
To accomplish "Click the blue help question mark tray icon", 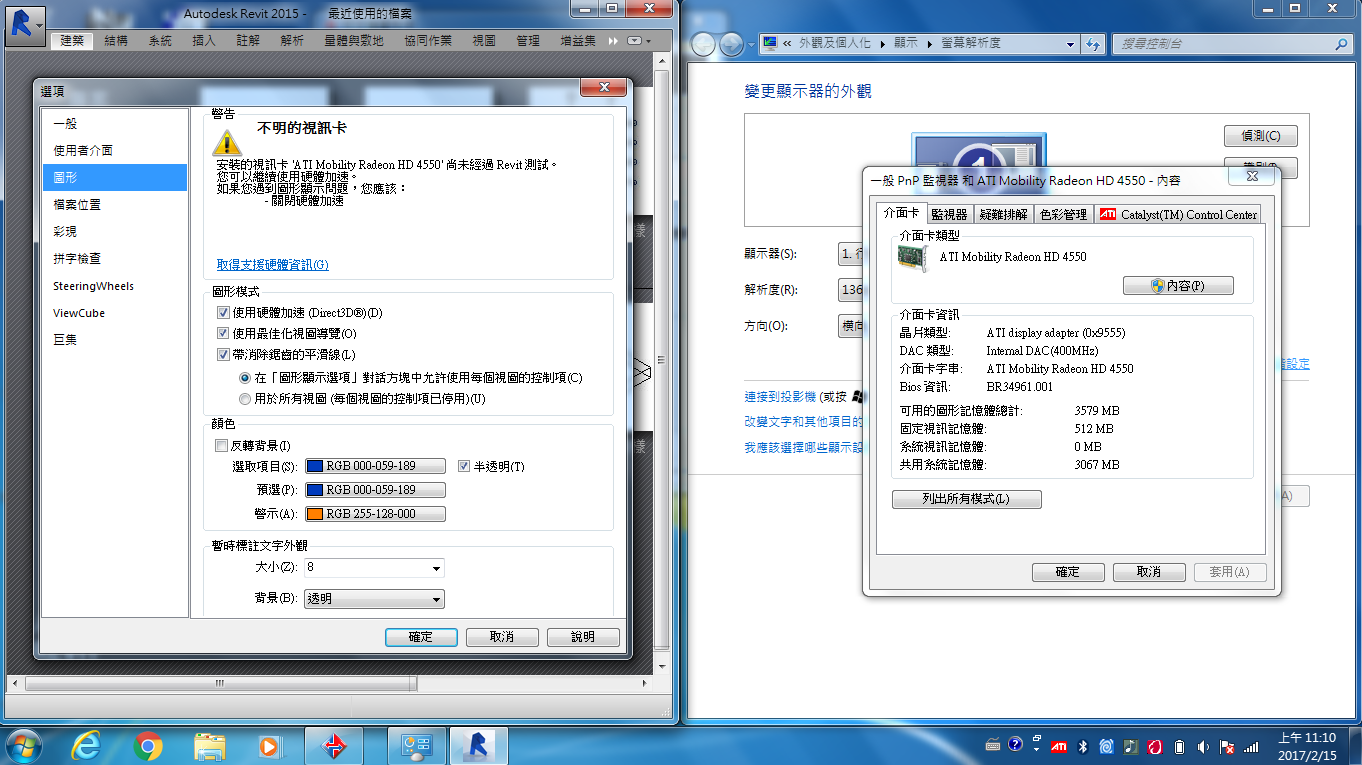I will point(1016,745).
